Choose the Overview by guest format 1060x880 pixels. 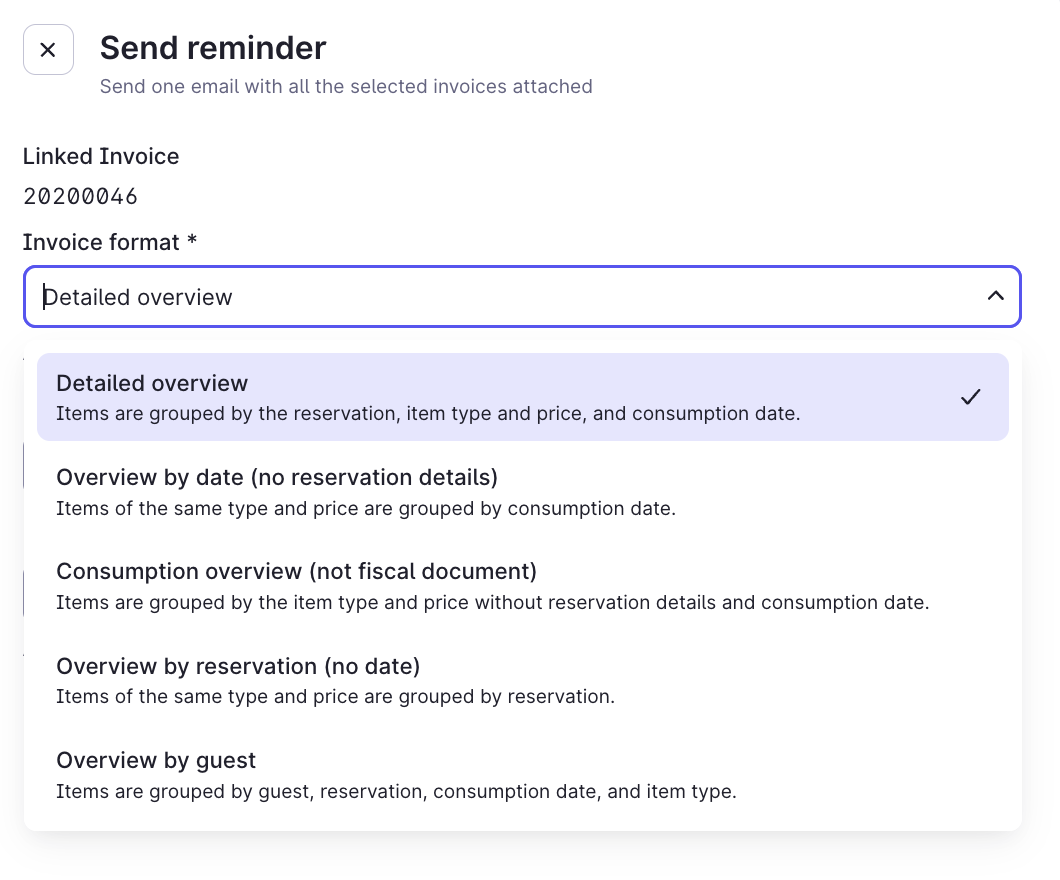(x=523, y=775)
